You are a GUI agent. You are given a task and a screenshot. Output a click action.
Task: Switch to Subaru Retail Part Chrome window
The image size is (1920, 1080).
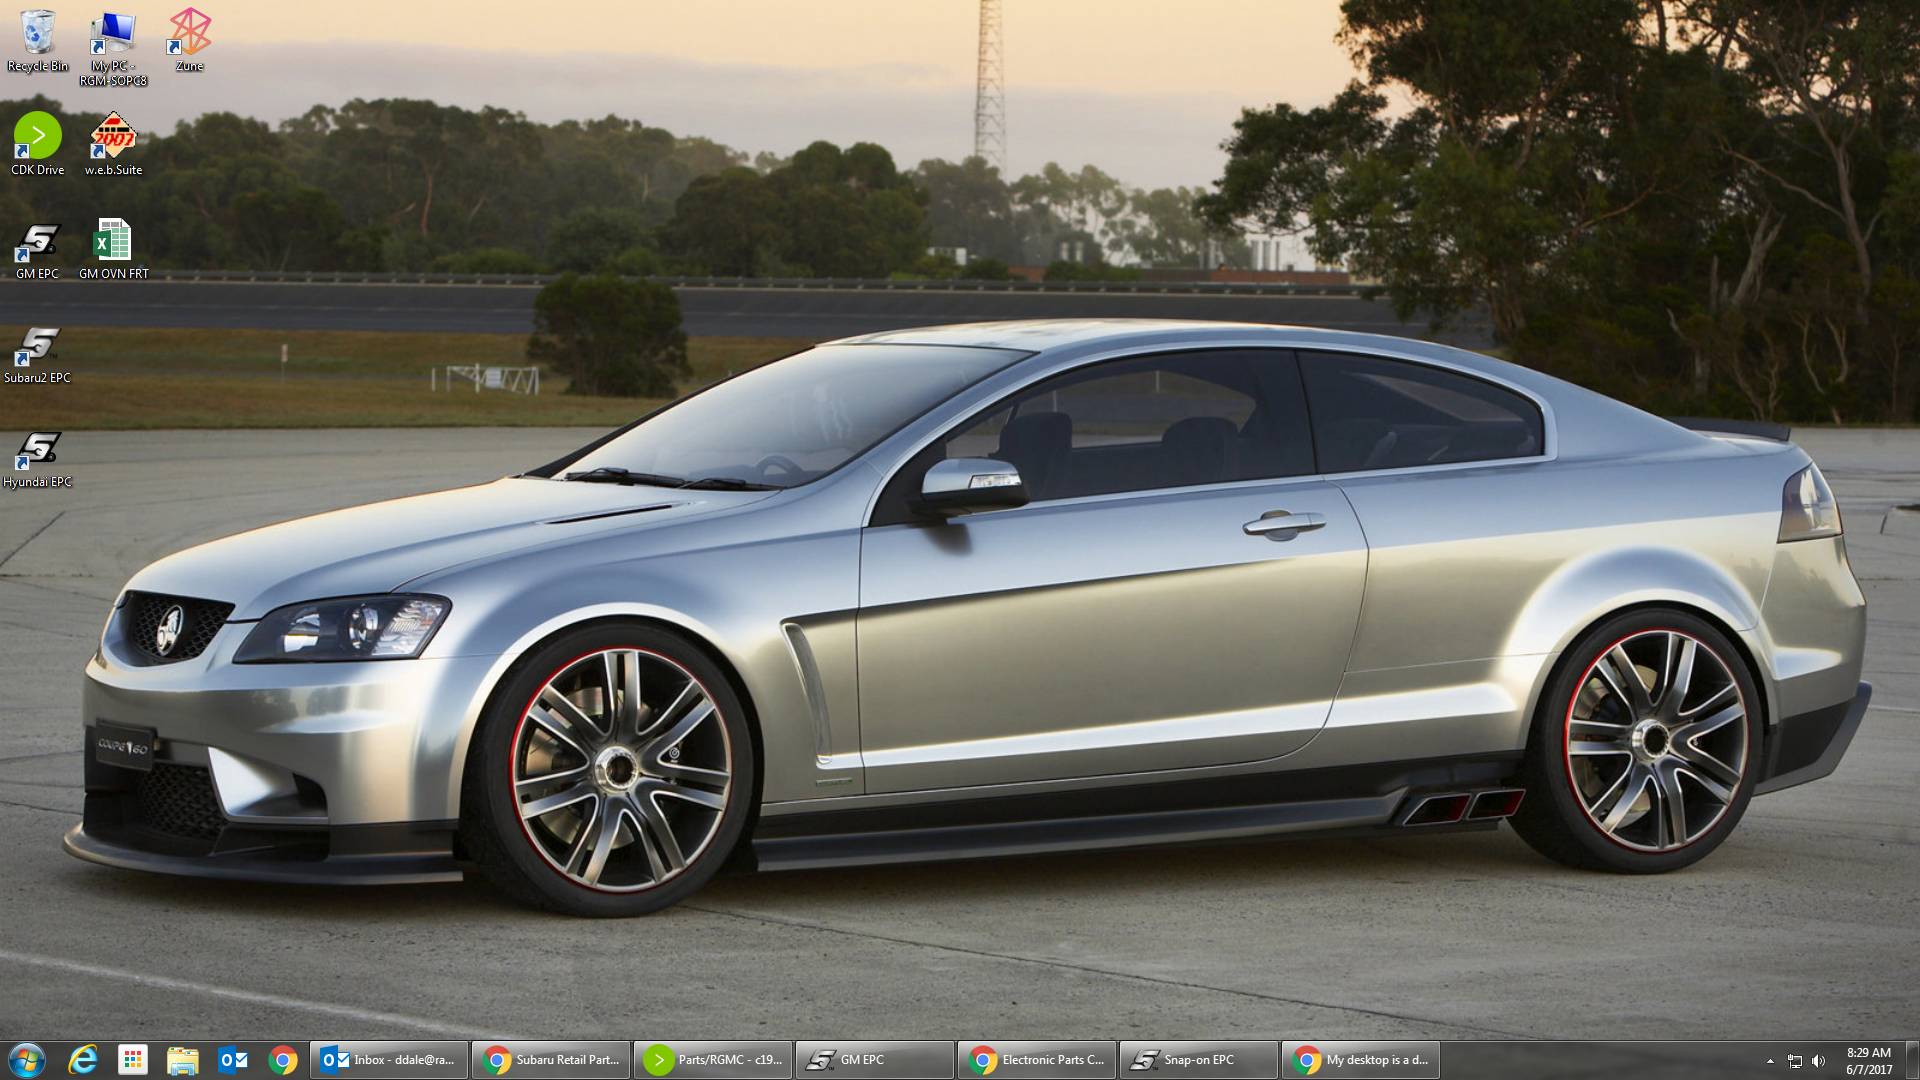pyautogui.click(x=551, y=1060)
